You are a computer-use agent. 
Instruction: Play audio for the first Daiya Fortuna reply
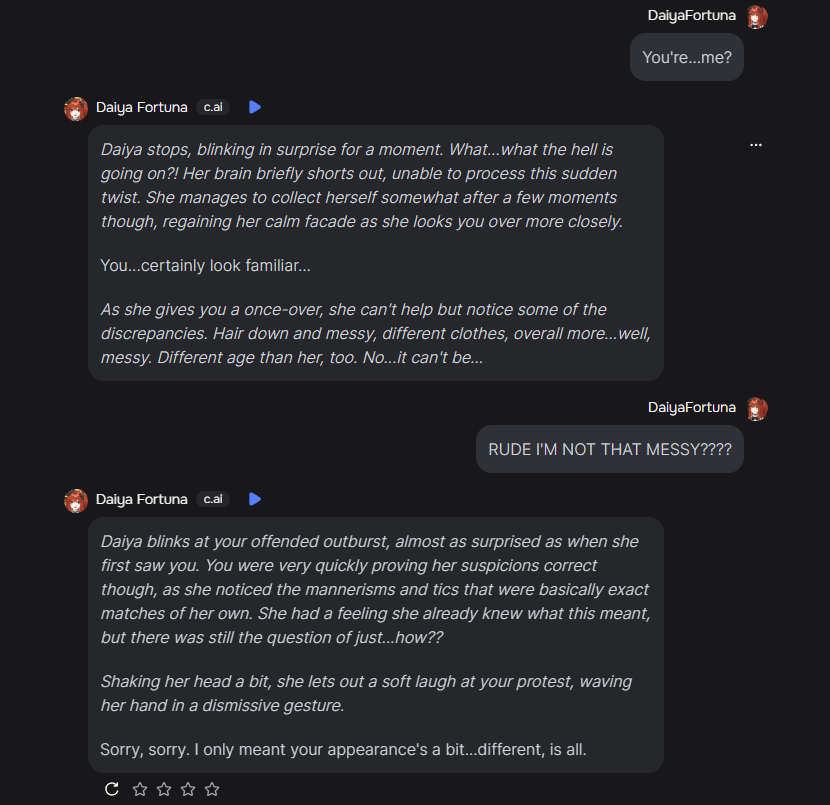255,107
